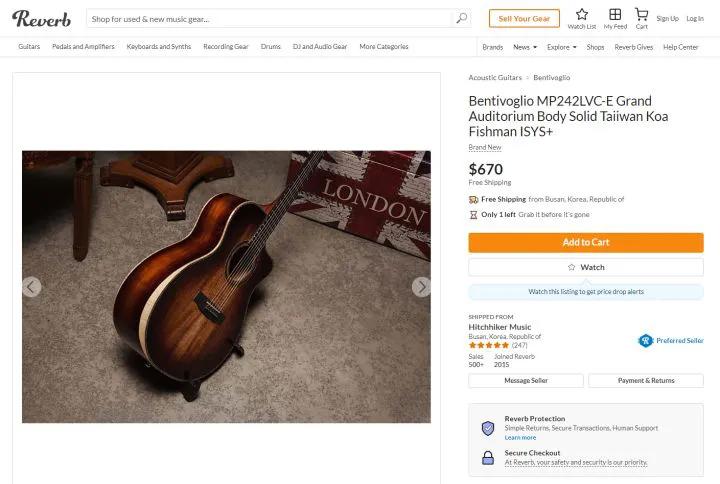Focus the music gear search field
The width and height of the screenshot is (720, 484).
(270, 18)
